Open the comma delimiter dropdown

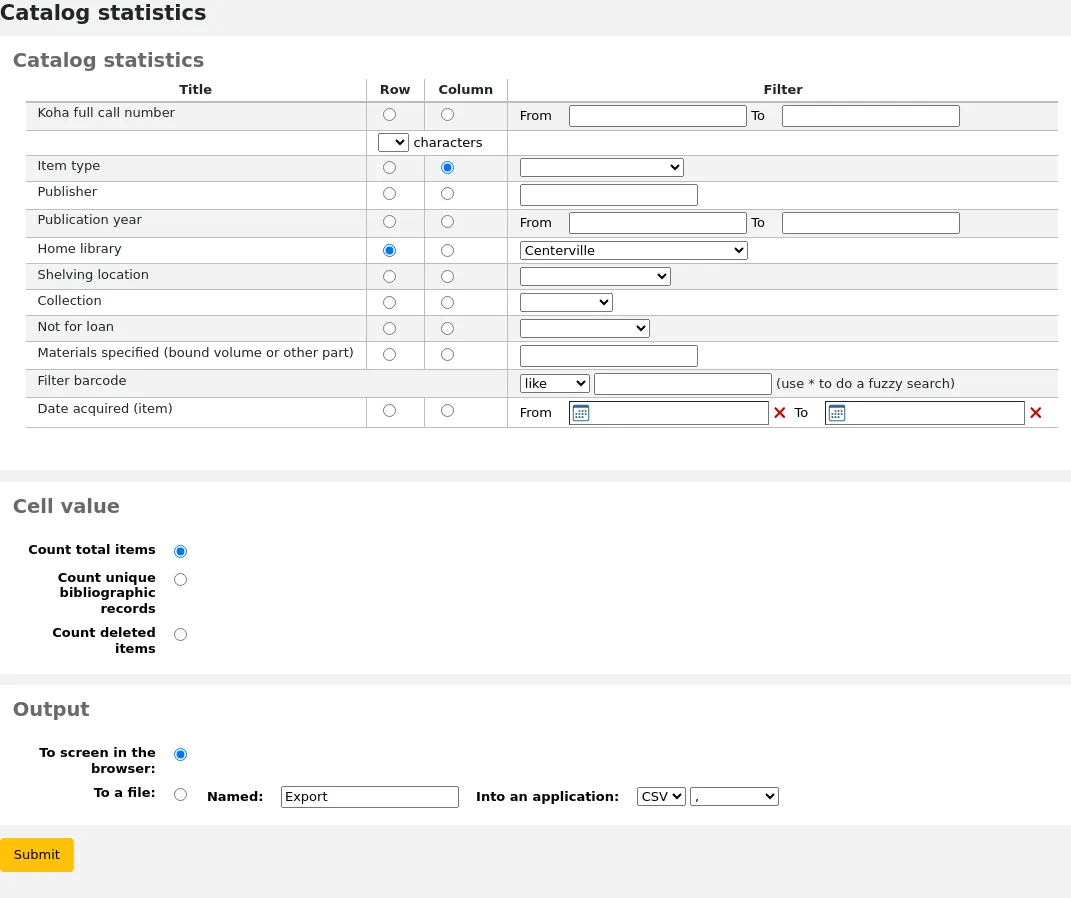click(x=734, y=796)
